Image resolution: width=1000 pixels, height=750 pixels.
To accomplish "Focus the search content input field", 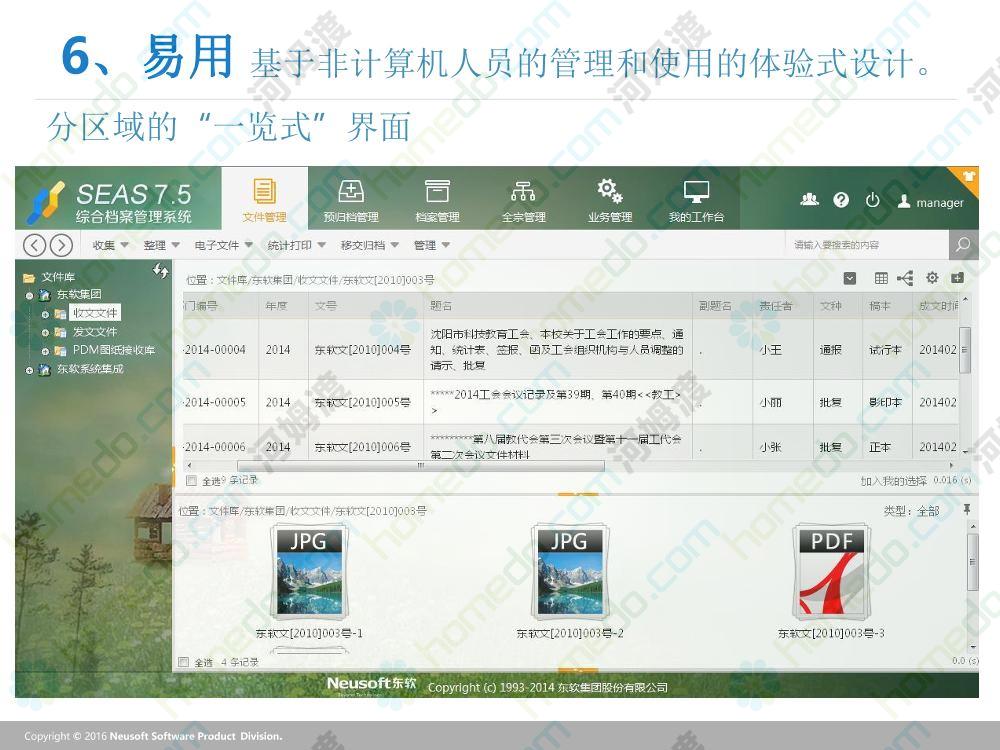I will tap(867, 245).
